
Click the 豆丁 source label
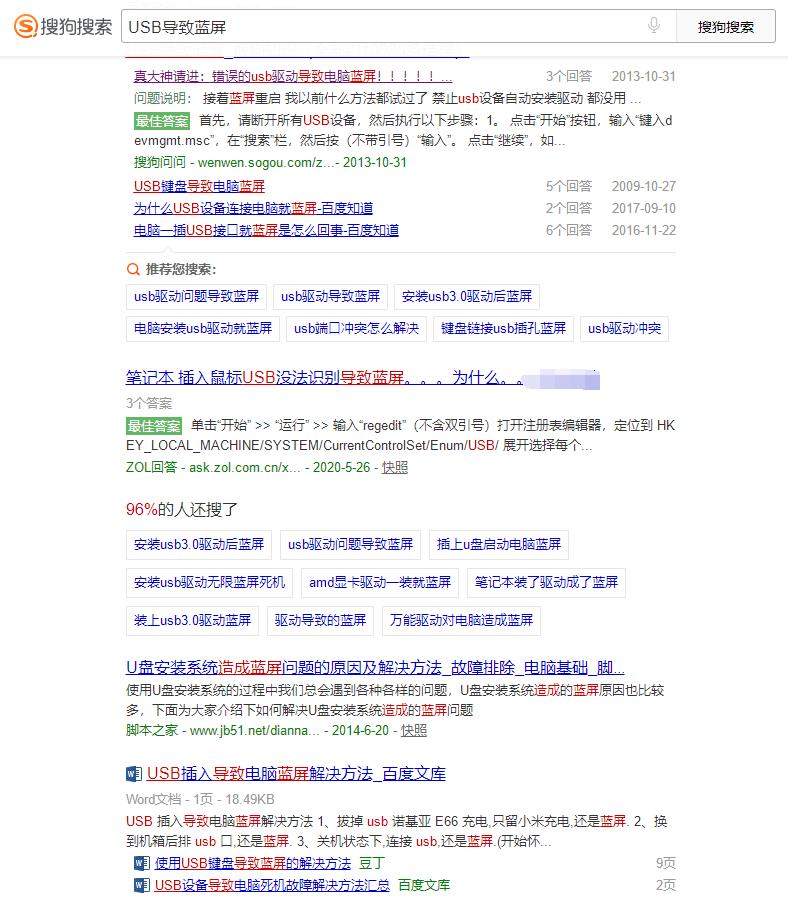tap(372, 863)
